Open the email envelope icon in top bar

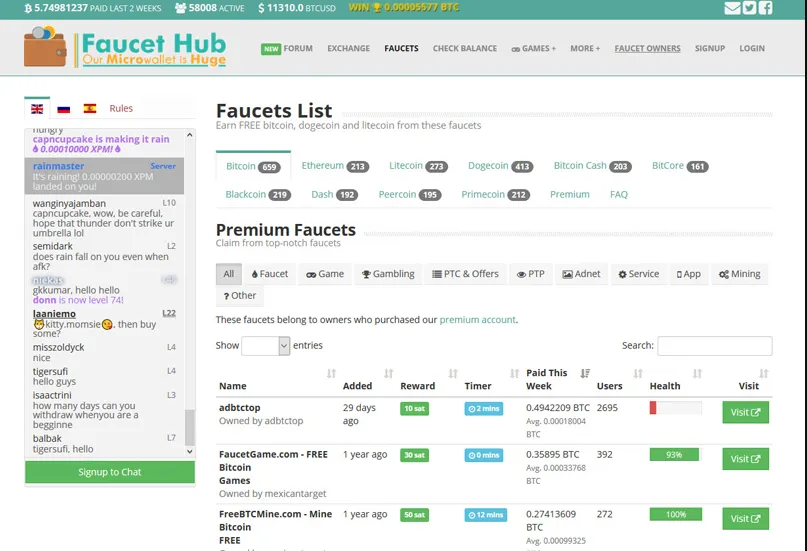click(x=732, y=8)
